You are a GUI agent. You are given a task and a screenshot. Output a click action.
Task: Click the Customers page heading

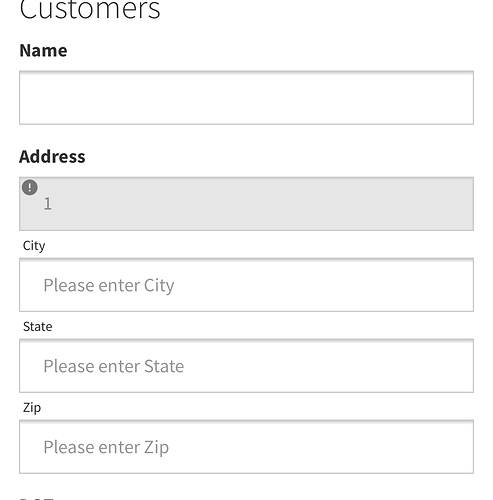pyautogui.click(x=90, y=9)
